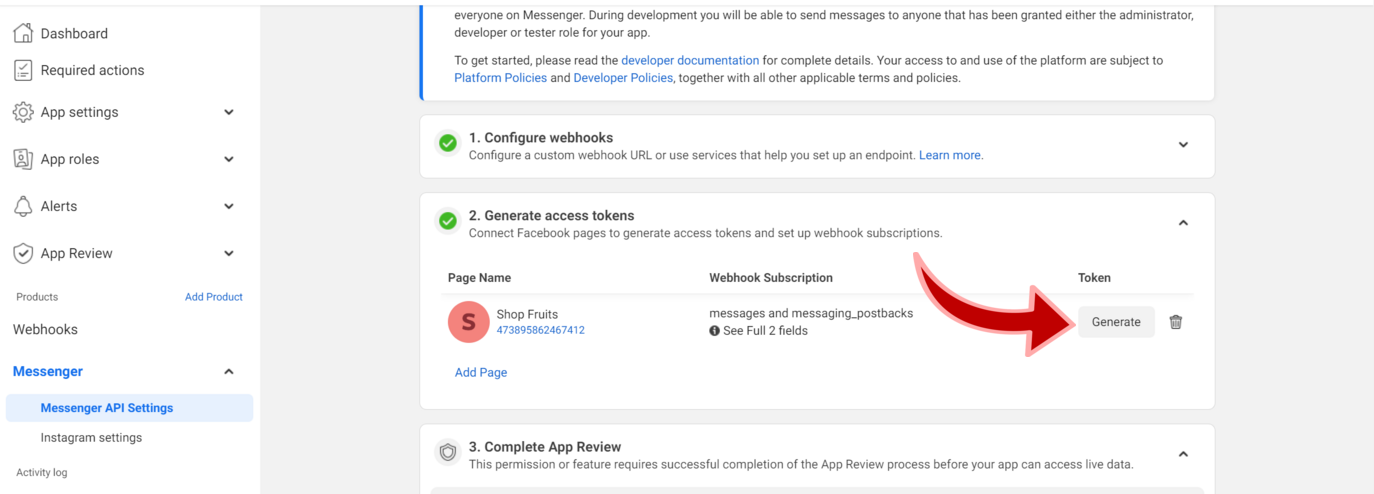Click the Token column header
The width and height of the screenshot is (1374, 494).
click(1094, 278)
